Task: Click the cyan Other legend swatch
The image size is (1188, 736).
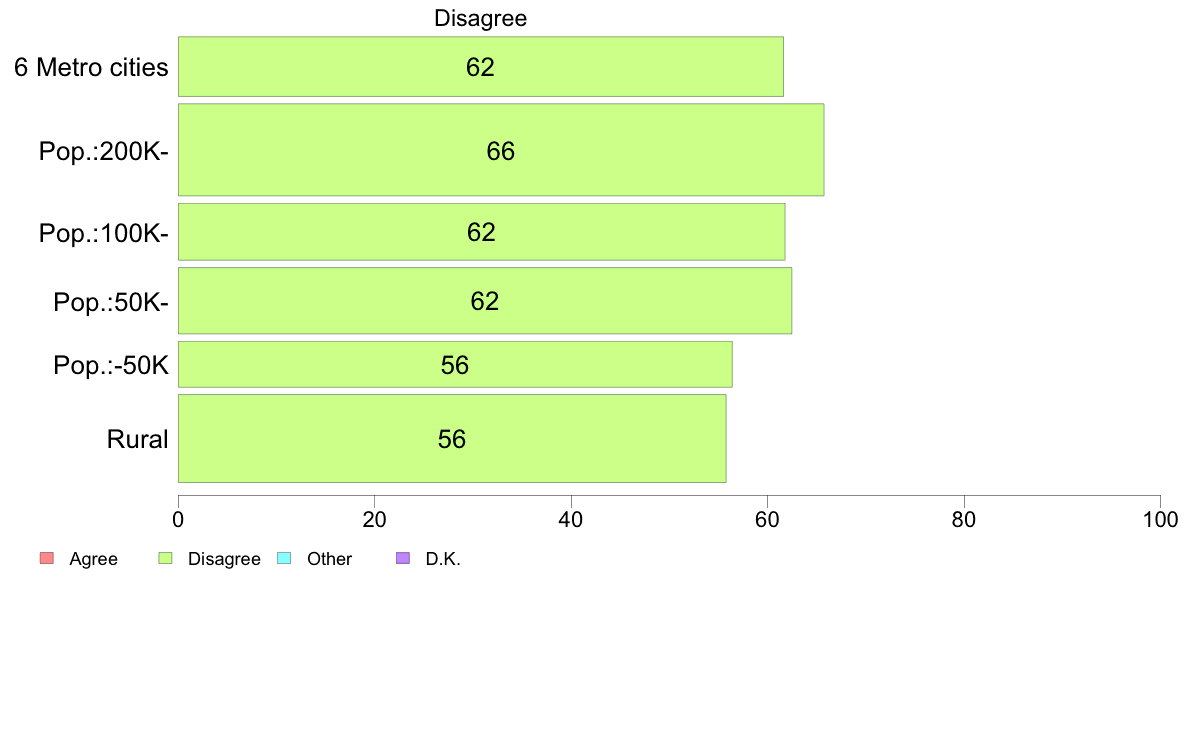Action: click(x=284, y=559)
